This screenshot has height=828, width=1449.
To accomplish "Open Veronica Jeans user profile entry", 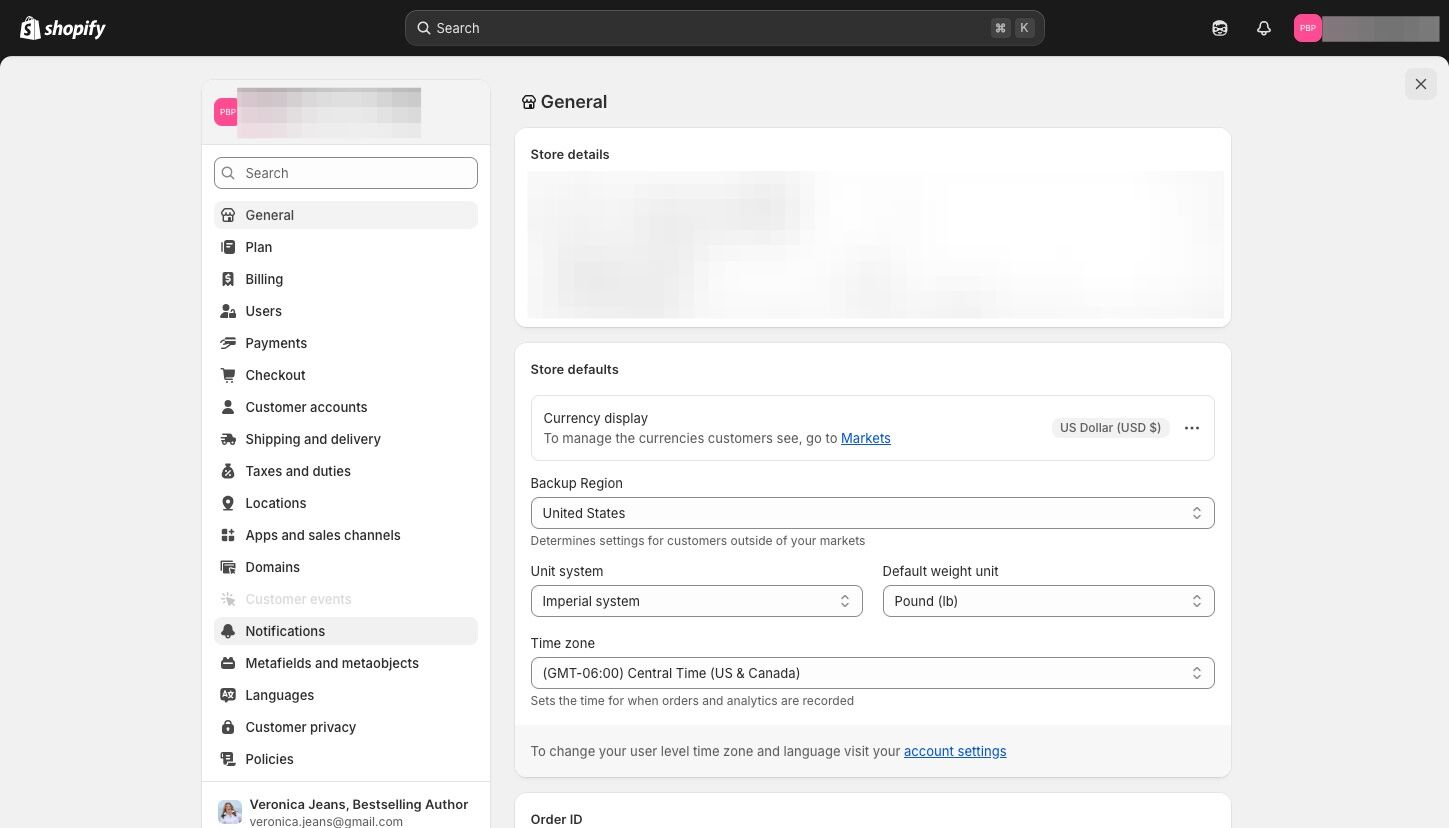I will pyautogui.click(x=346, y=812).
